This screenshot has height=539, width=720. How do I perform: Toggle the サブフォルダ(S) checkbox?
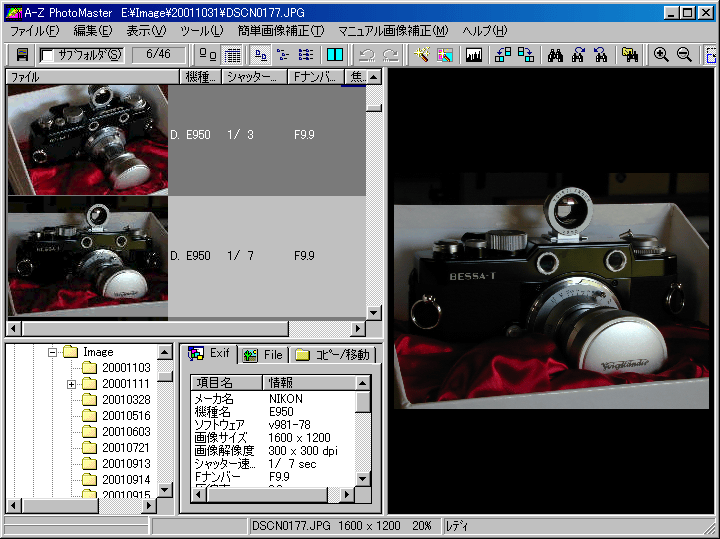[47, 56]
